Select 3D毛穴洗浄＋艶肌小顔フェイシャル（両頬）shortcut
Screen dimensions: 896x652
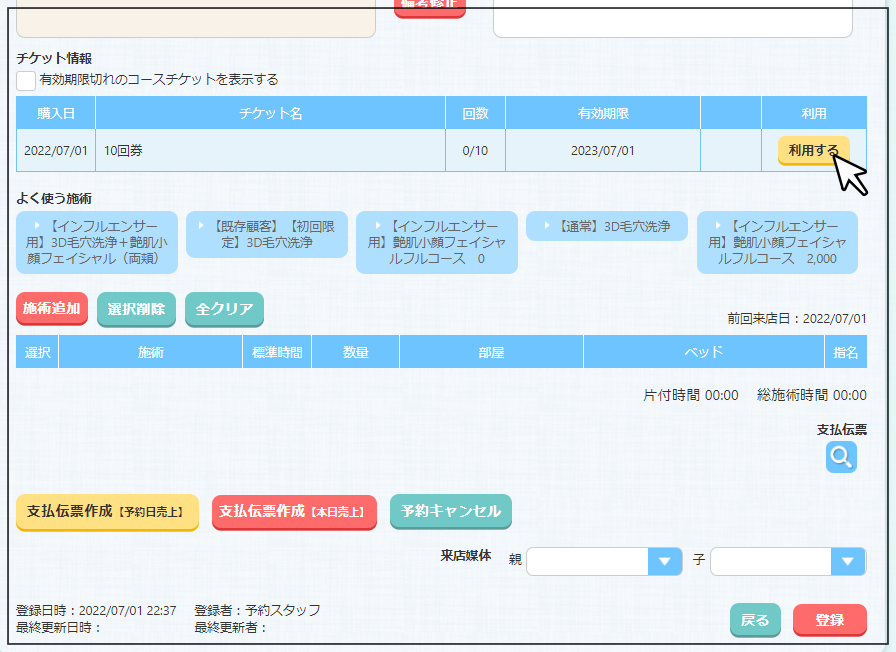pyautogui.click(x=97, y=242)
